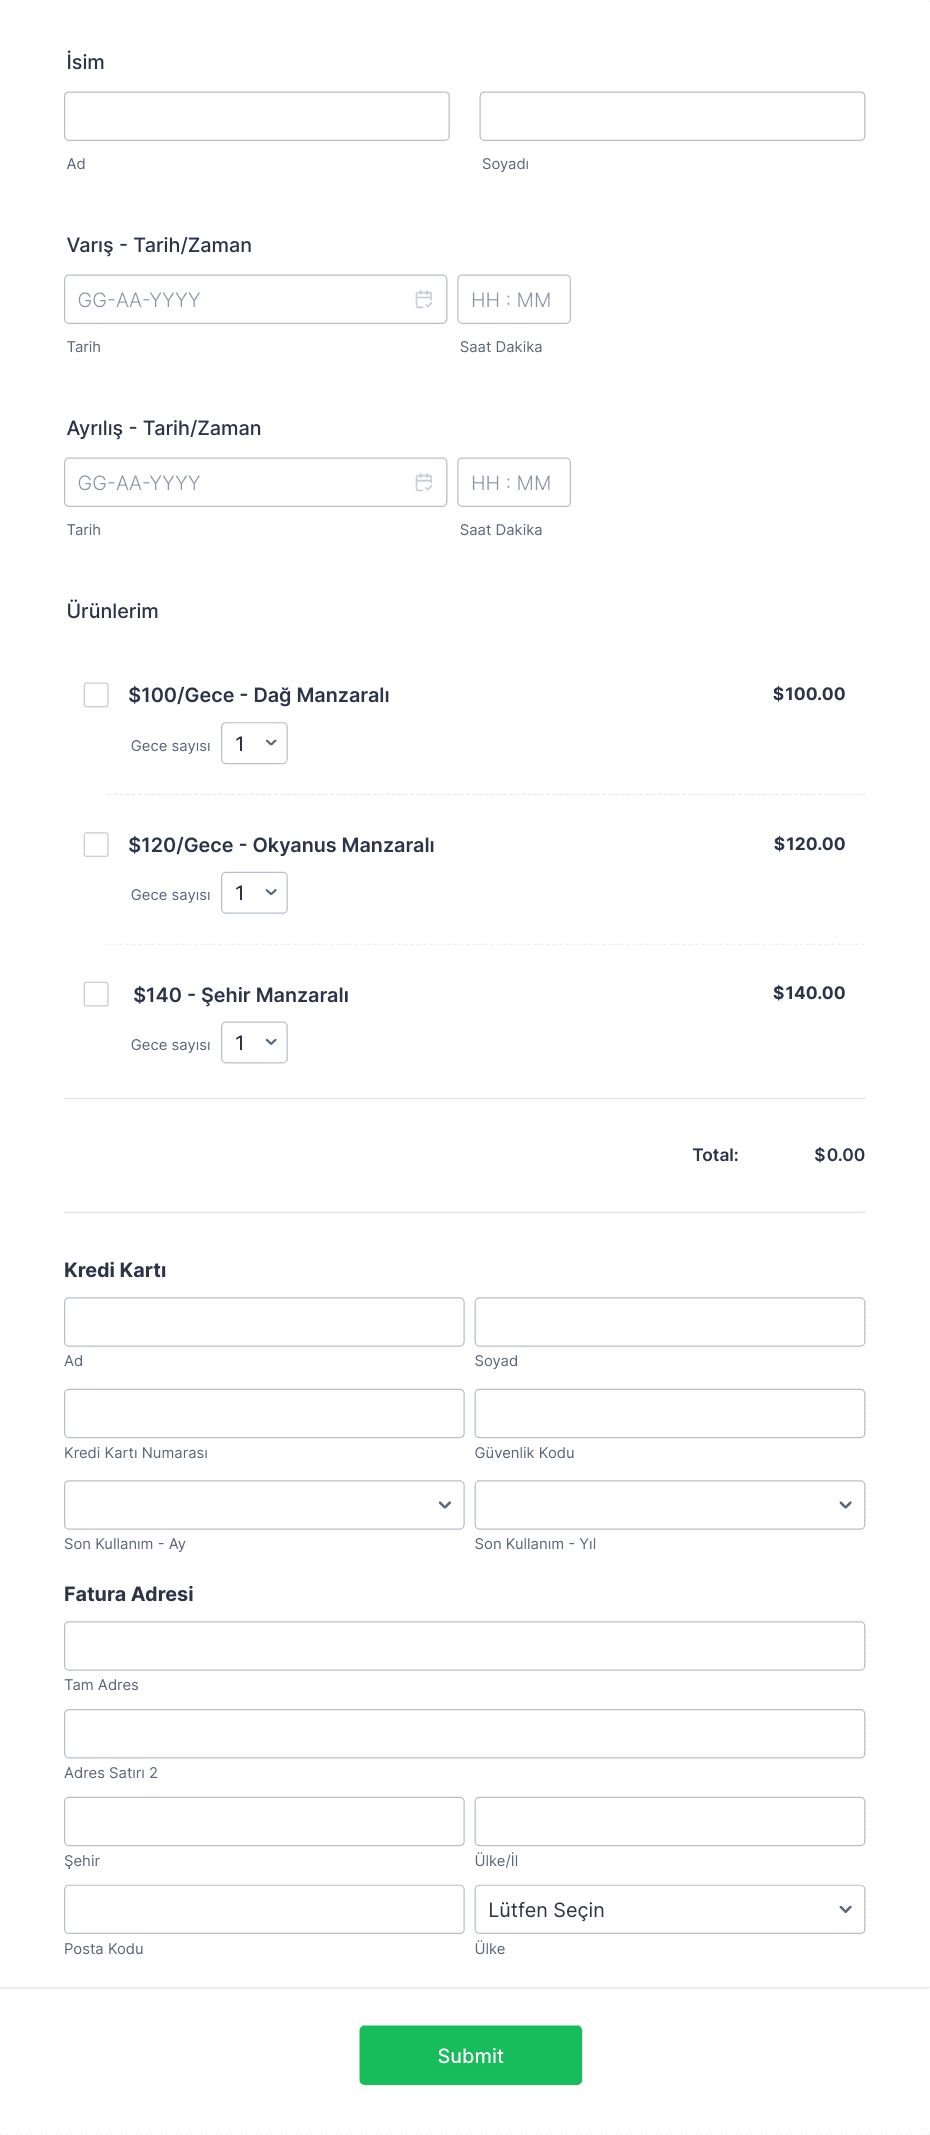The width and height of the screenshot is (930, 2135).
Task: Expand night count for Dağ Manzaralı
Action: [x=254, y=744]
